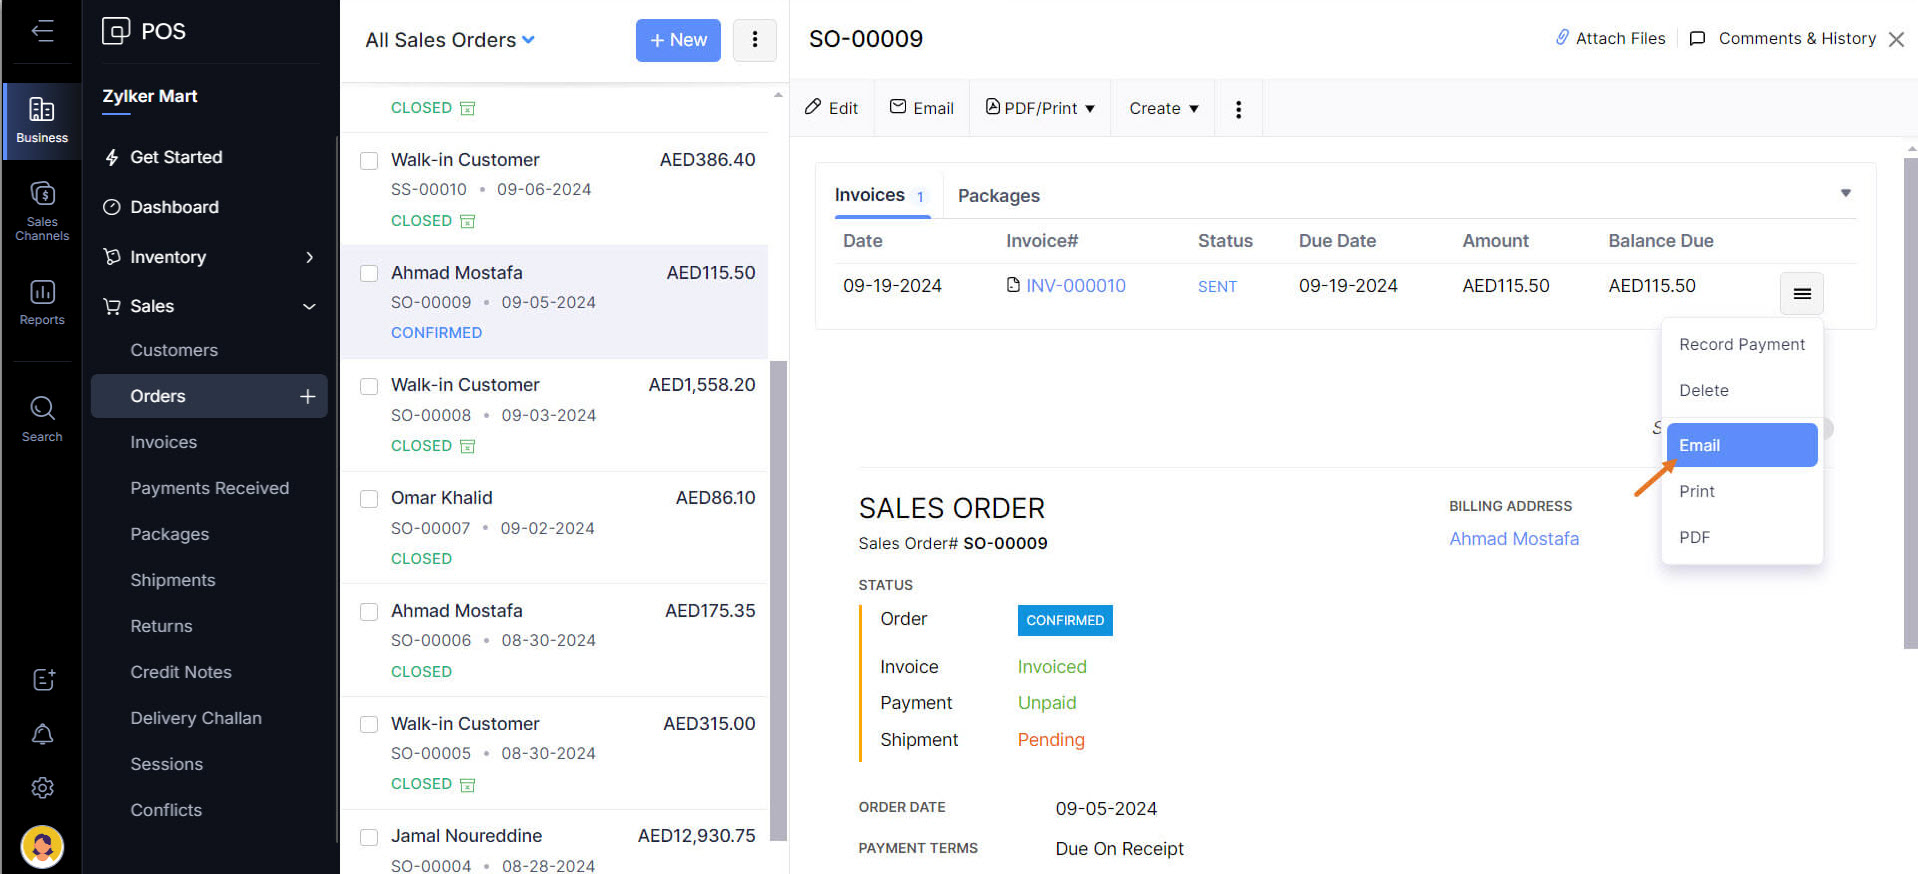Switch to the Packages tab

[998, 196]
